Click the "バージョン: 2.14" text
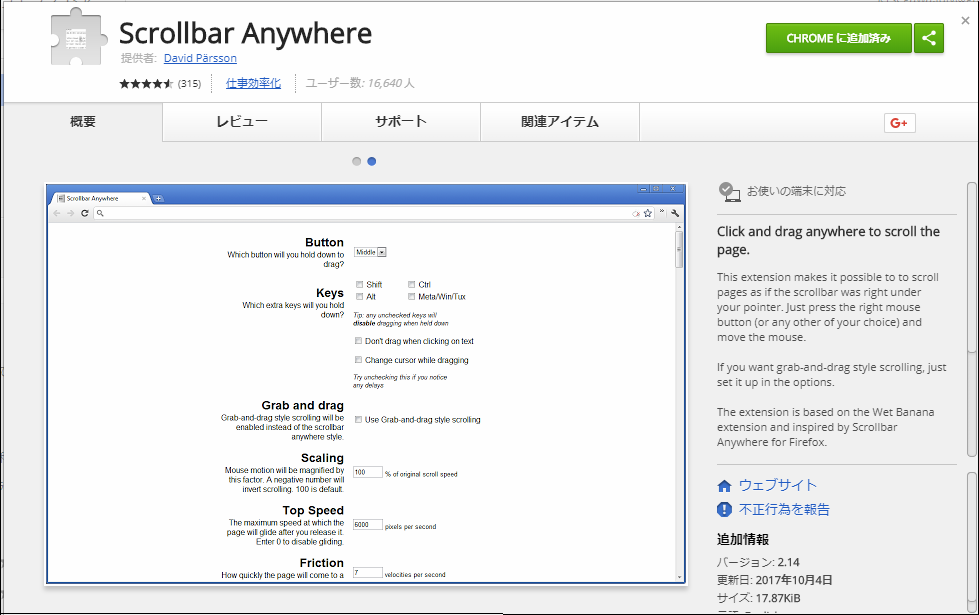 click(x=758, y=562)
